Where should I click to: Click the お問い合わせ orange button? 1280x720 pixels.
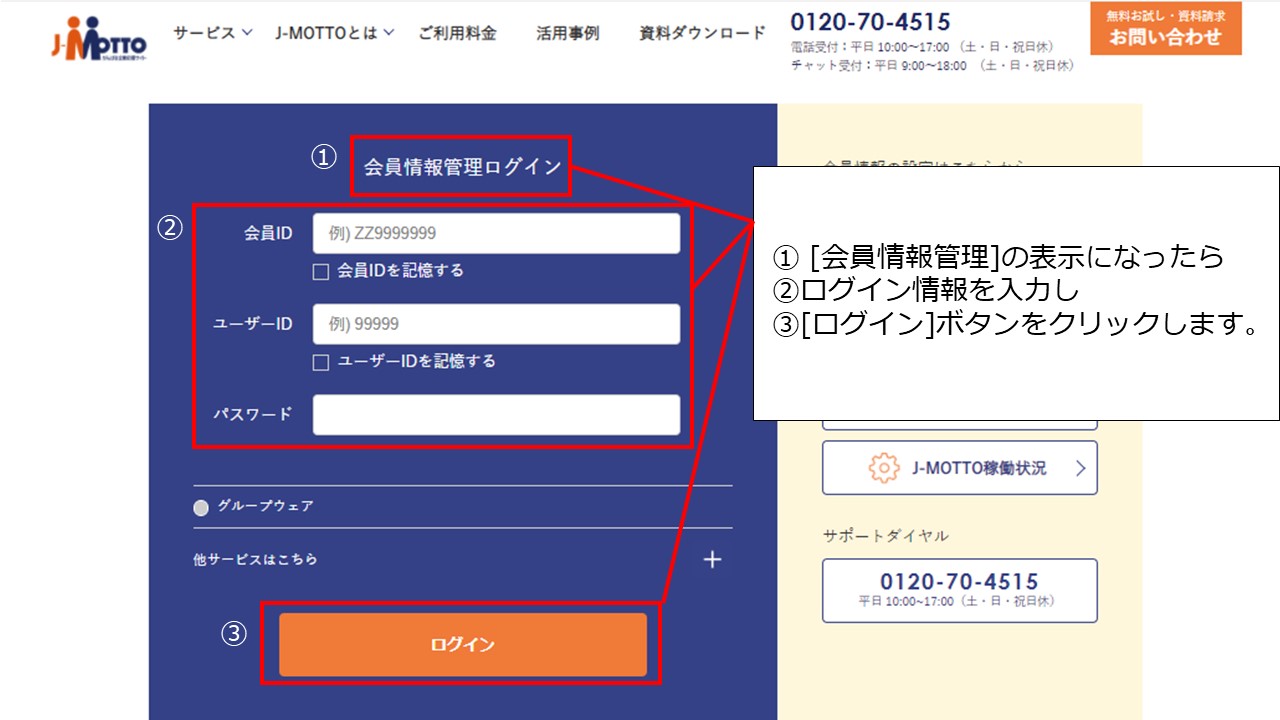(x=1166, y=28)
